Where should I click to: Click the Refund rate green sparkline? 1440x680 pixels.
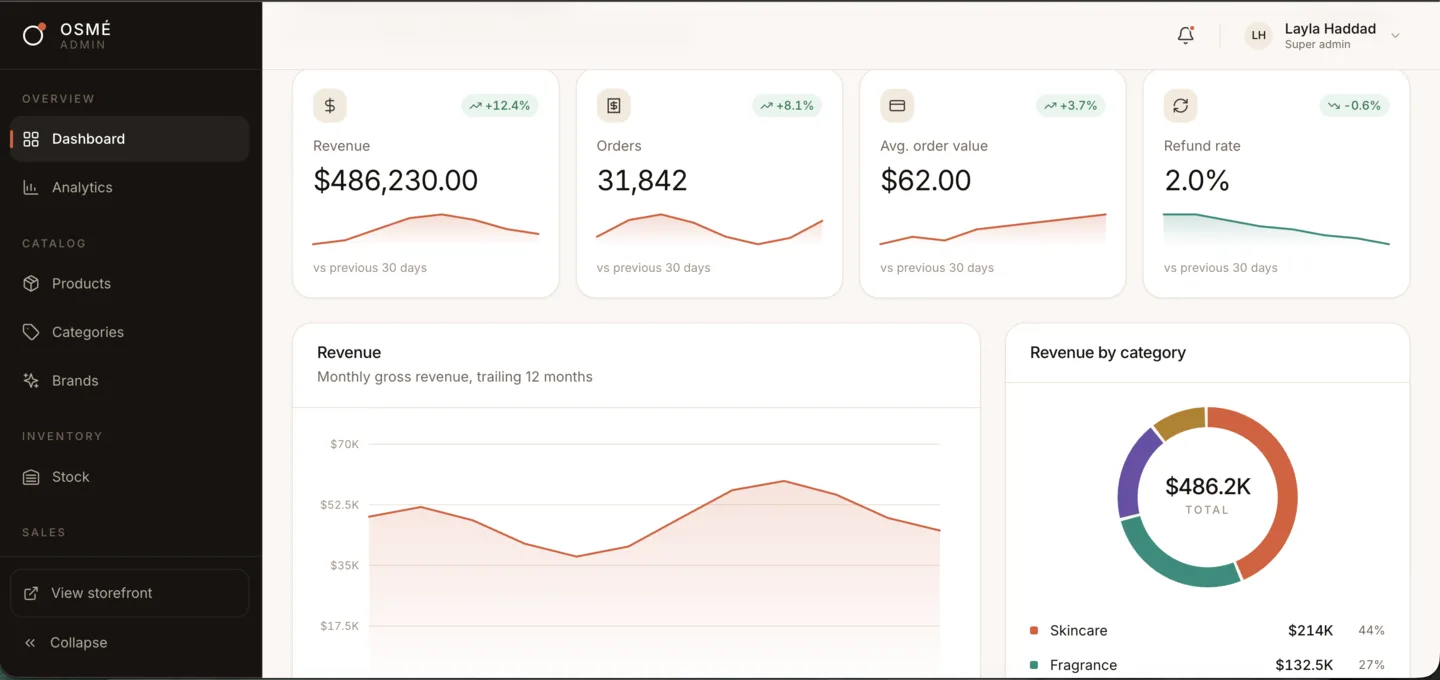(1277, 229)
